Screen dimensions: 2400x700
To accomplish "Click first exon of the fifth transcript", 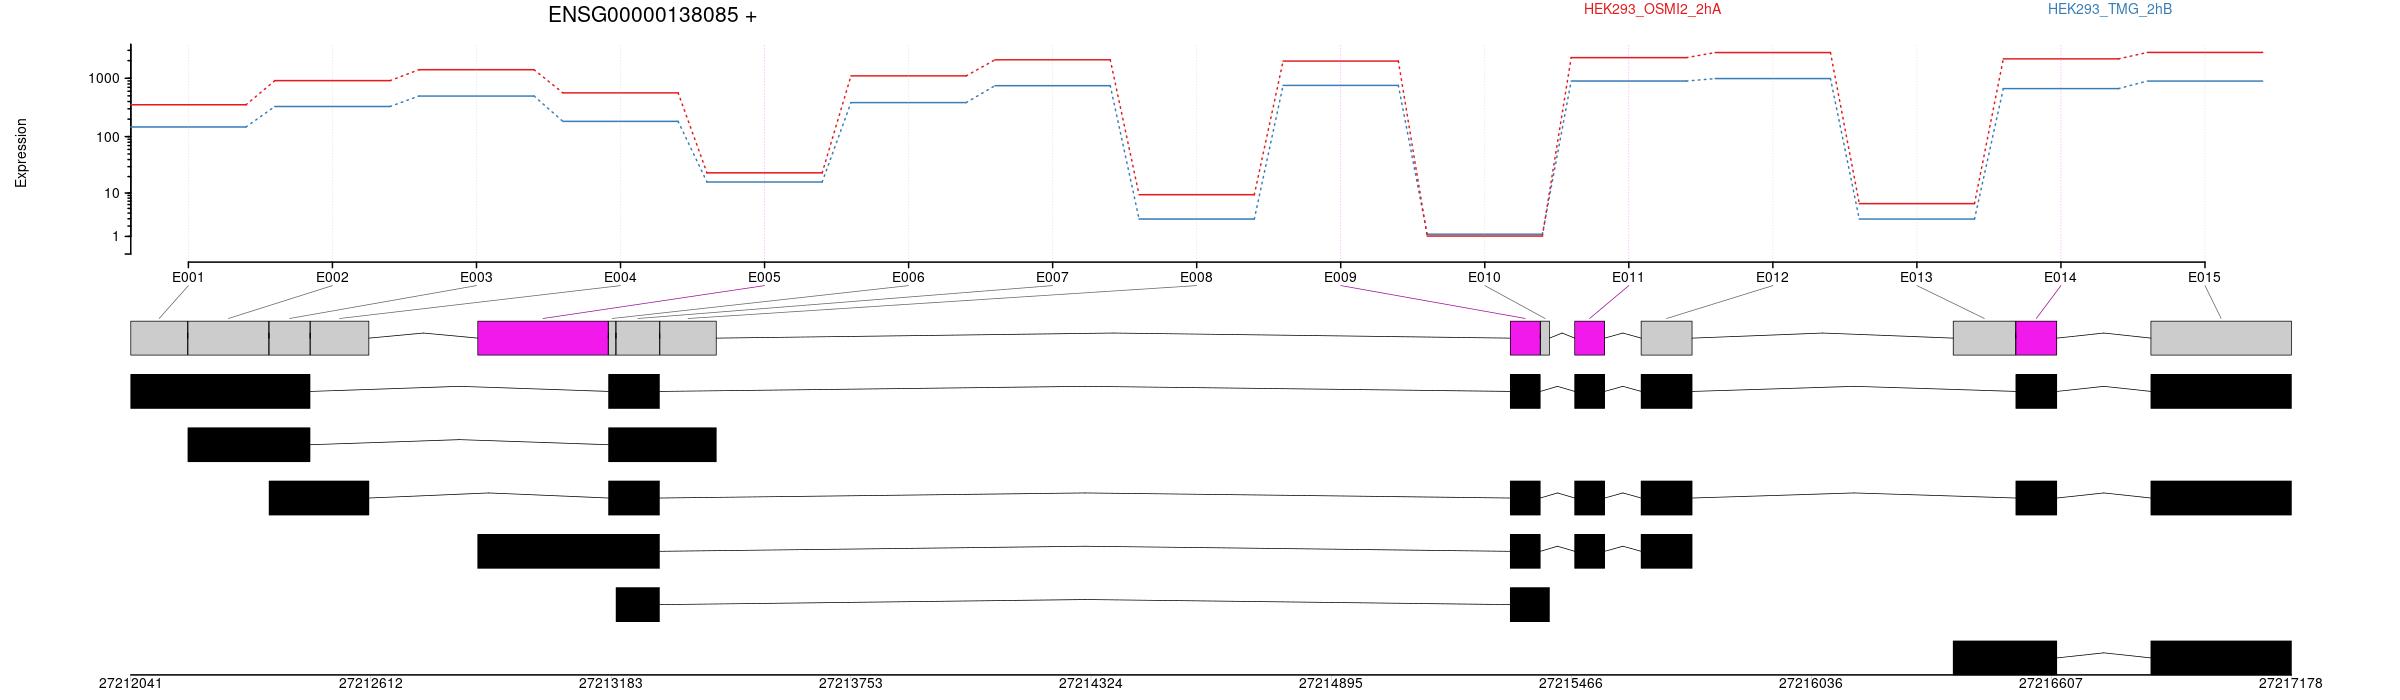I will coord(638,605).
